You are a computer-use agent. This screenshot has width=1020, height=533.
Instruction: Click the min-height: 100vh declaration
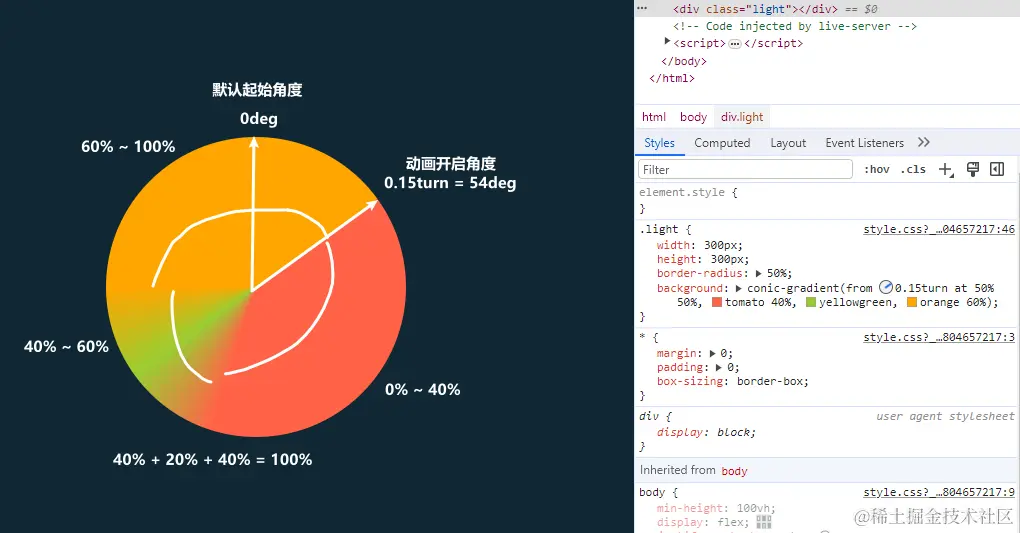tap(716, 508)
